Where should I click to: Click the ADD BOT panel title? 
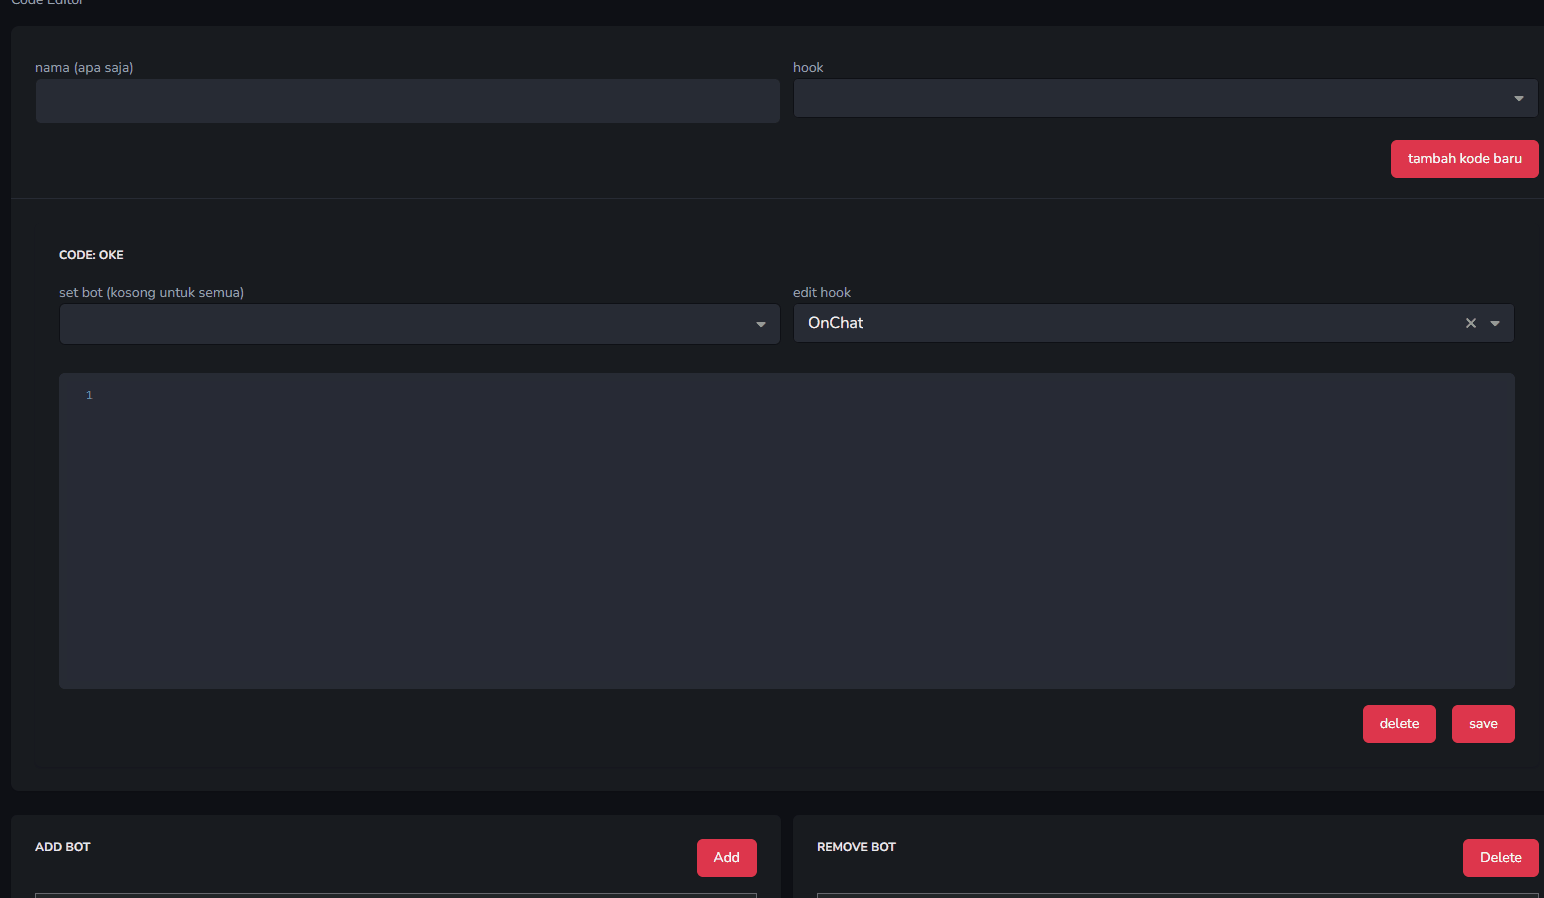point(63,847)
